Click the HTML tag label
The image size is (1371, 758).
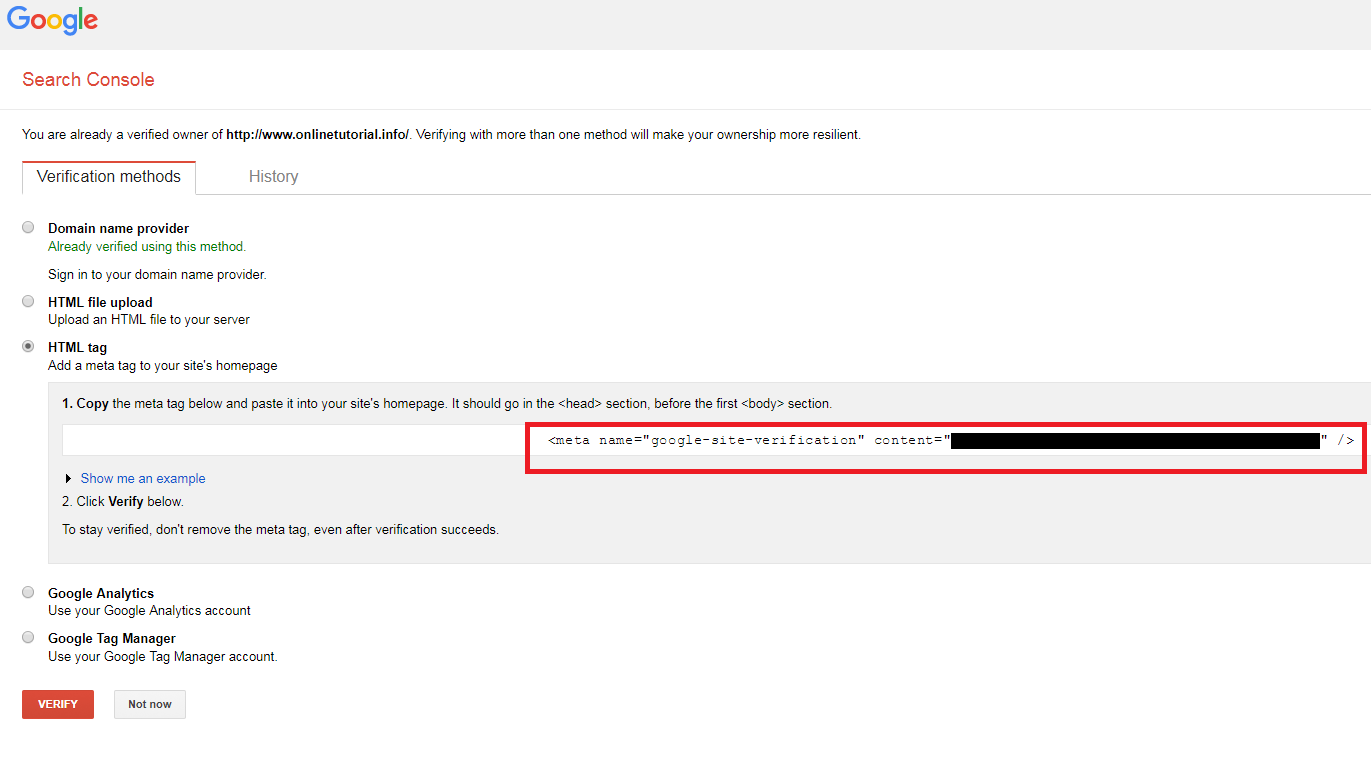click(77, 348)
